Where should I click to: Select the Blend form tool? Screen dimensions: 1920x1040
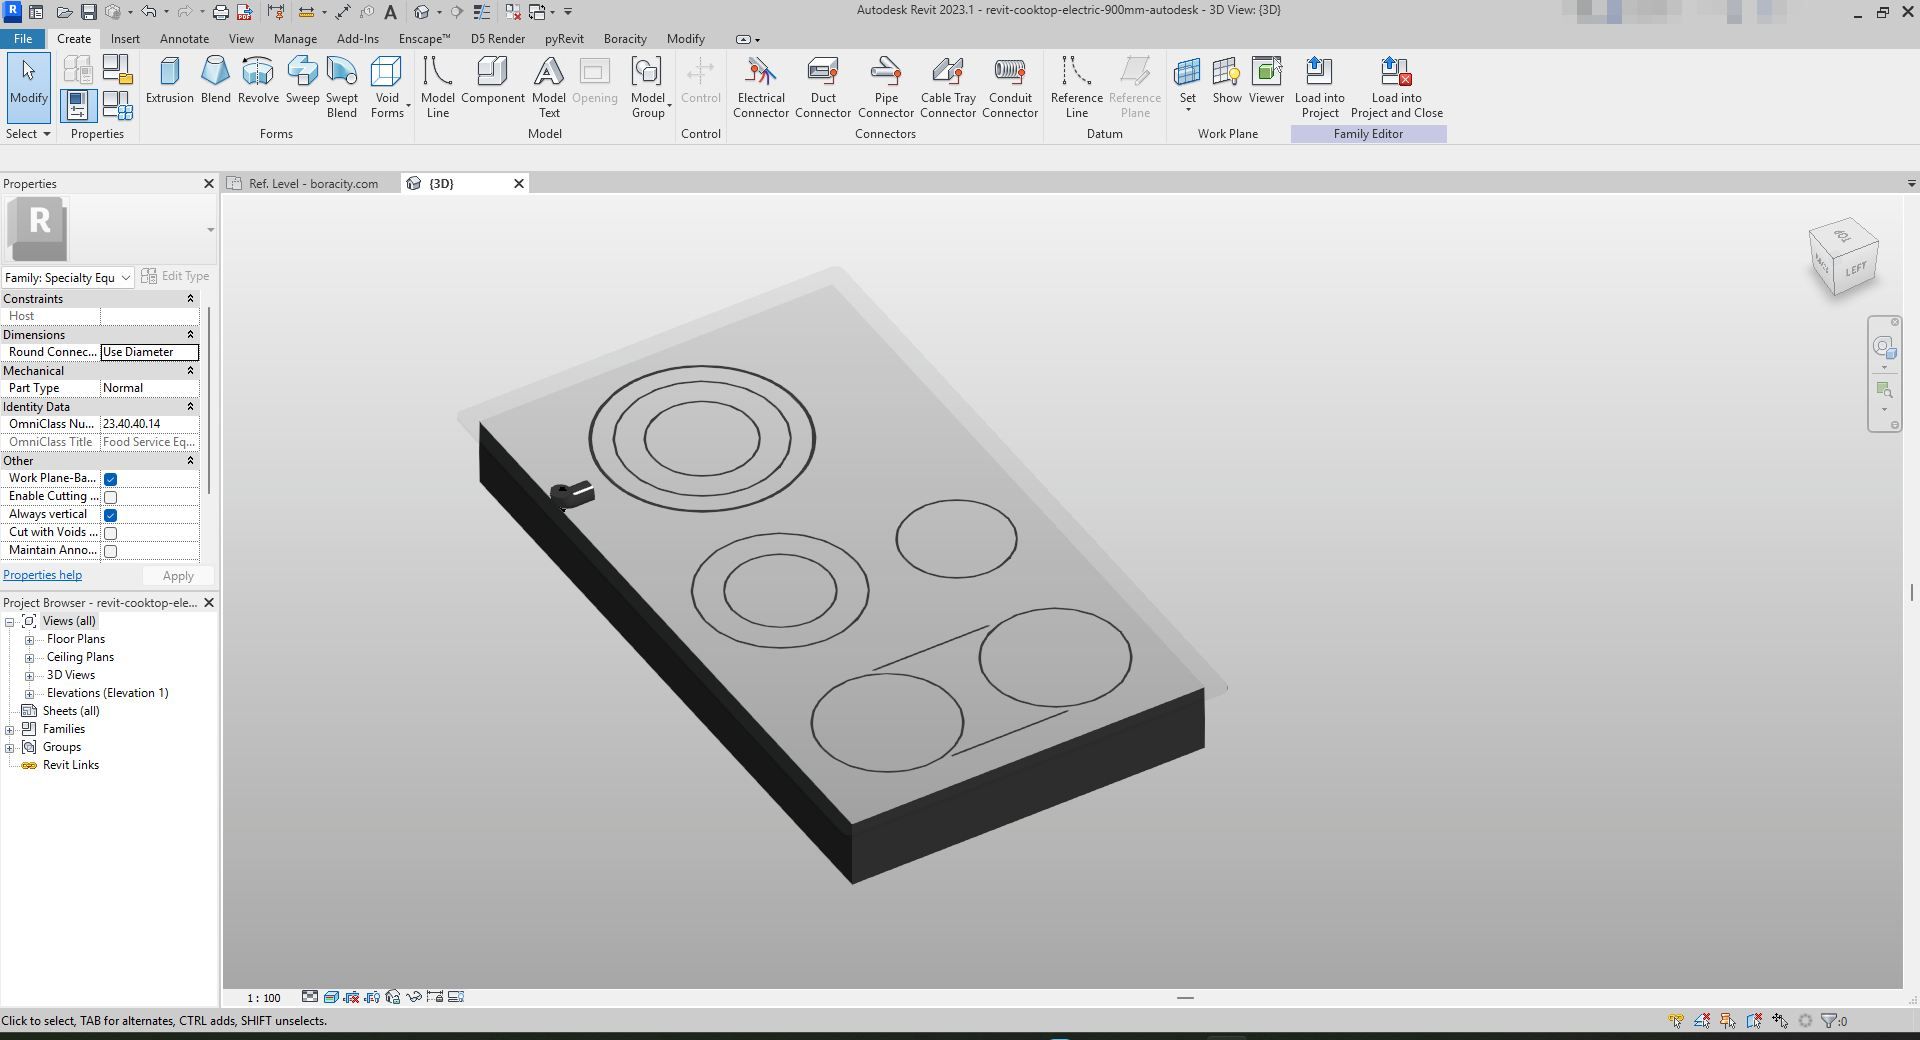pos(215,80)
